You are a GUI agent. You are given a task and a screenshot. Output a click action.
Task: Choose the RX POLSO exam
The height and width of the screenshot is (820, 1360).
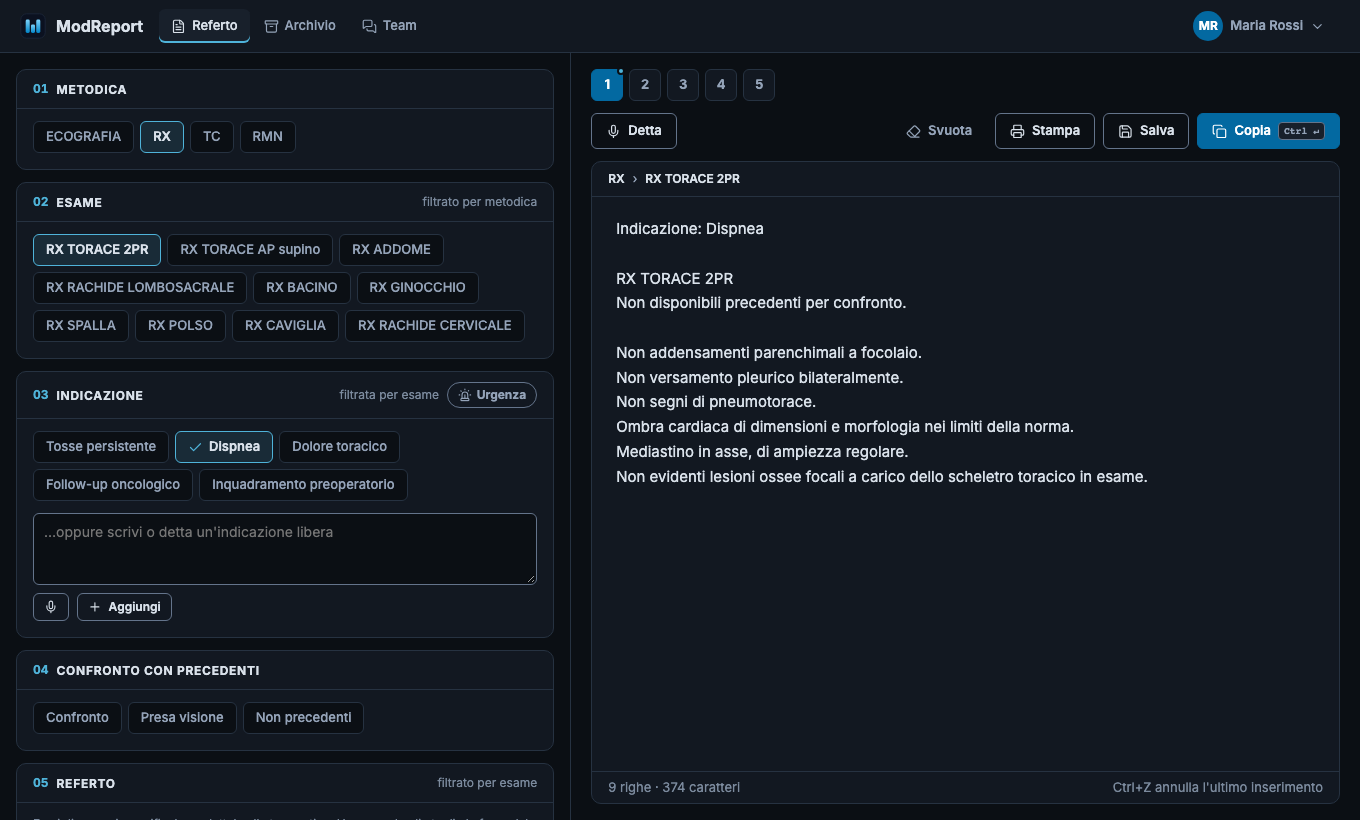(x=180, y=326)
